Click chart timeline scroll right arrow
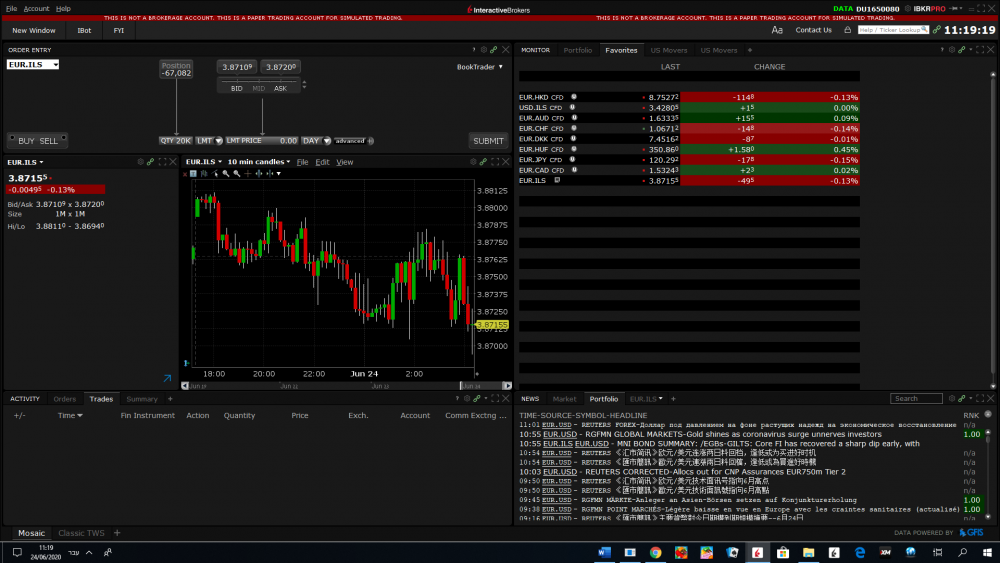Screen dimensions: 1000x563 click(507, 386)
